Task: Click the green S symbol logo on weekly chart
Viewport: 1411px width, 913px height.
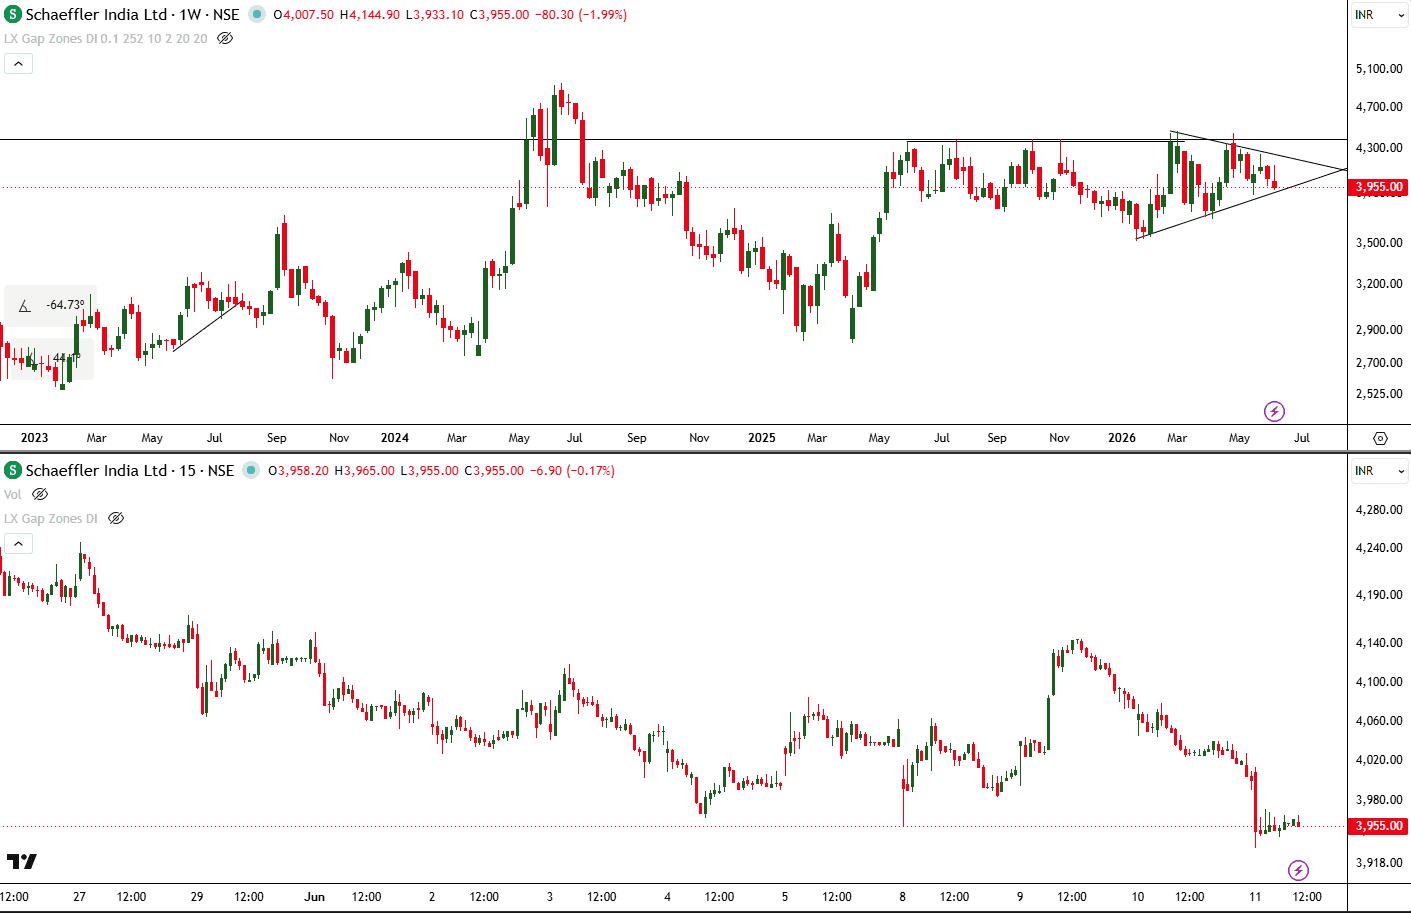Action: [13, 15]
